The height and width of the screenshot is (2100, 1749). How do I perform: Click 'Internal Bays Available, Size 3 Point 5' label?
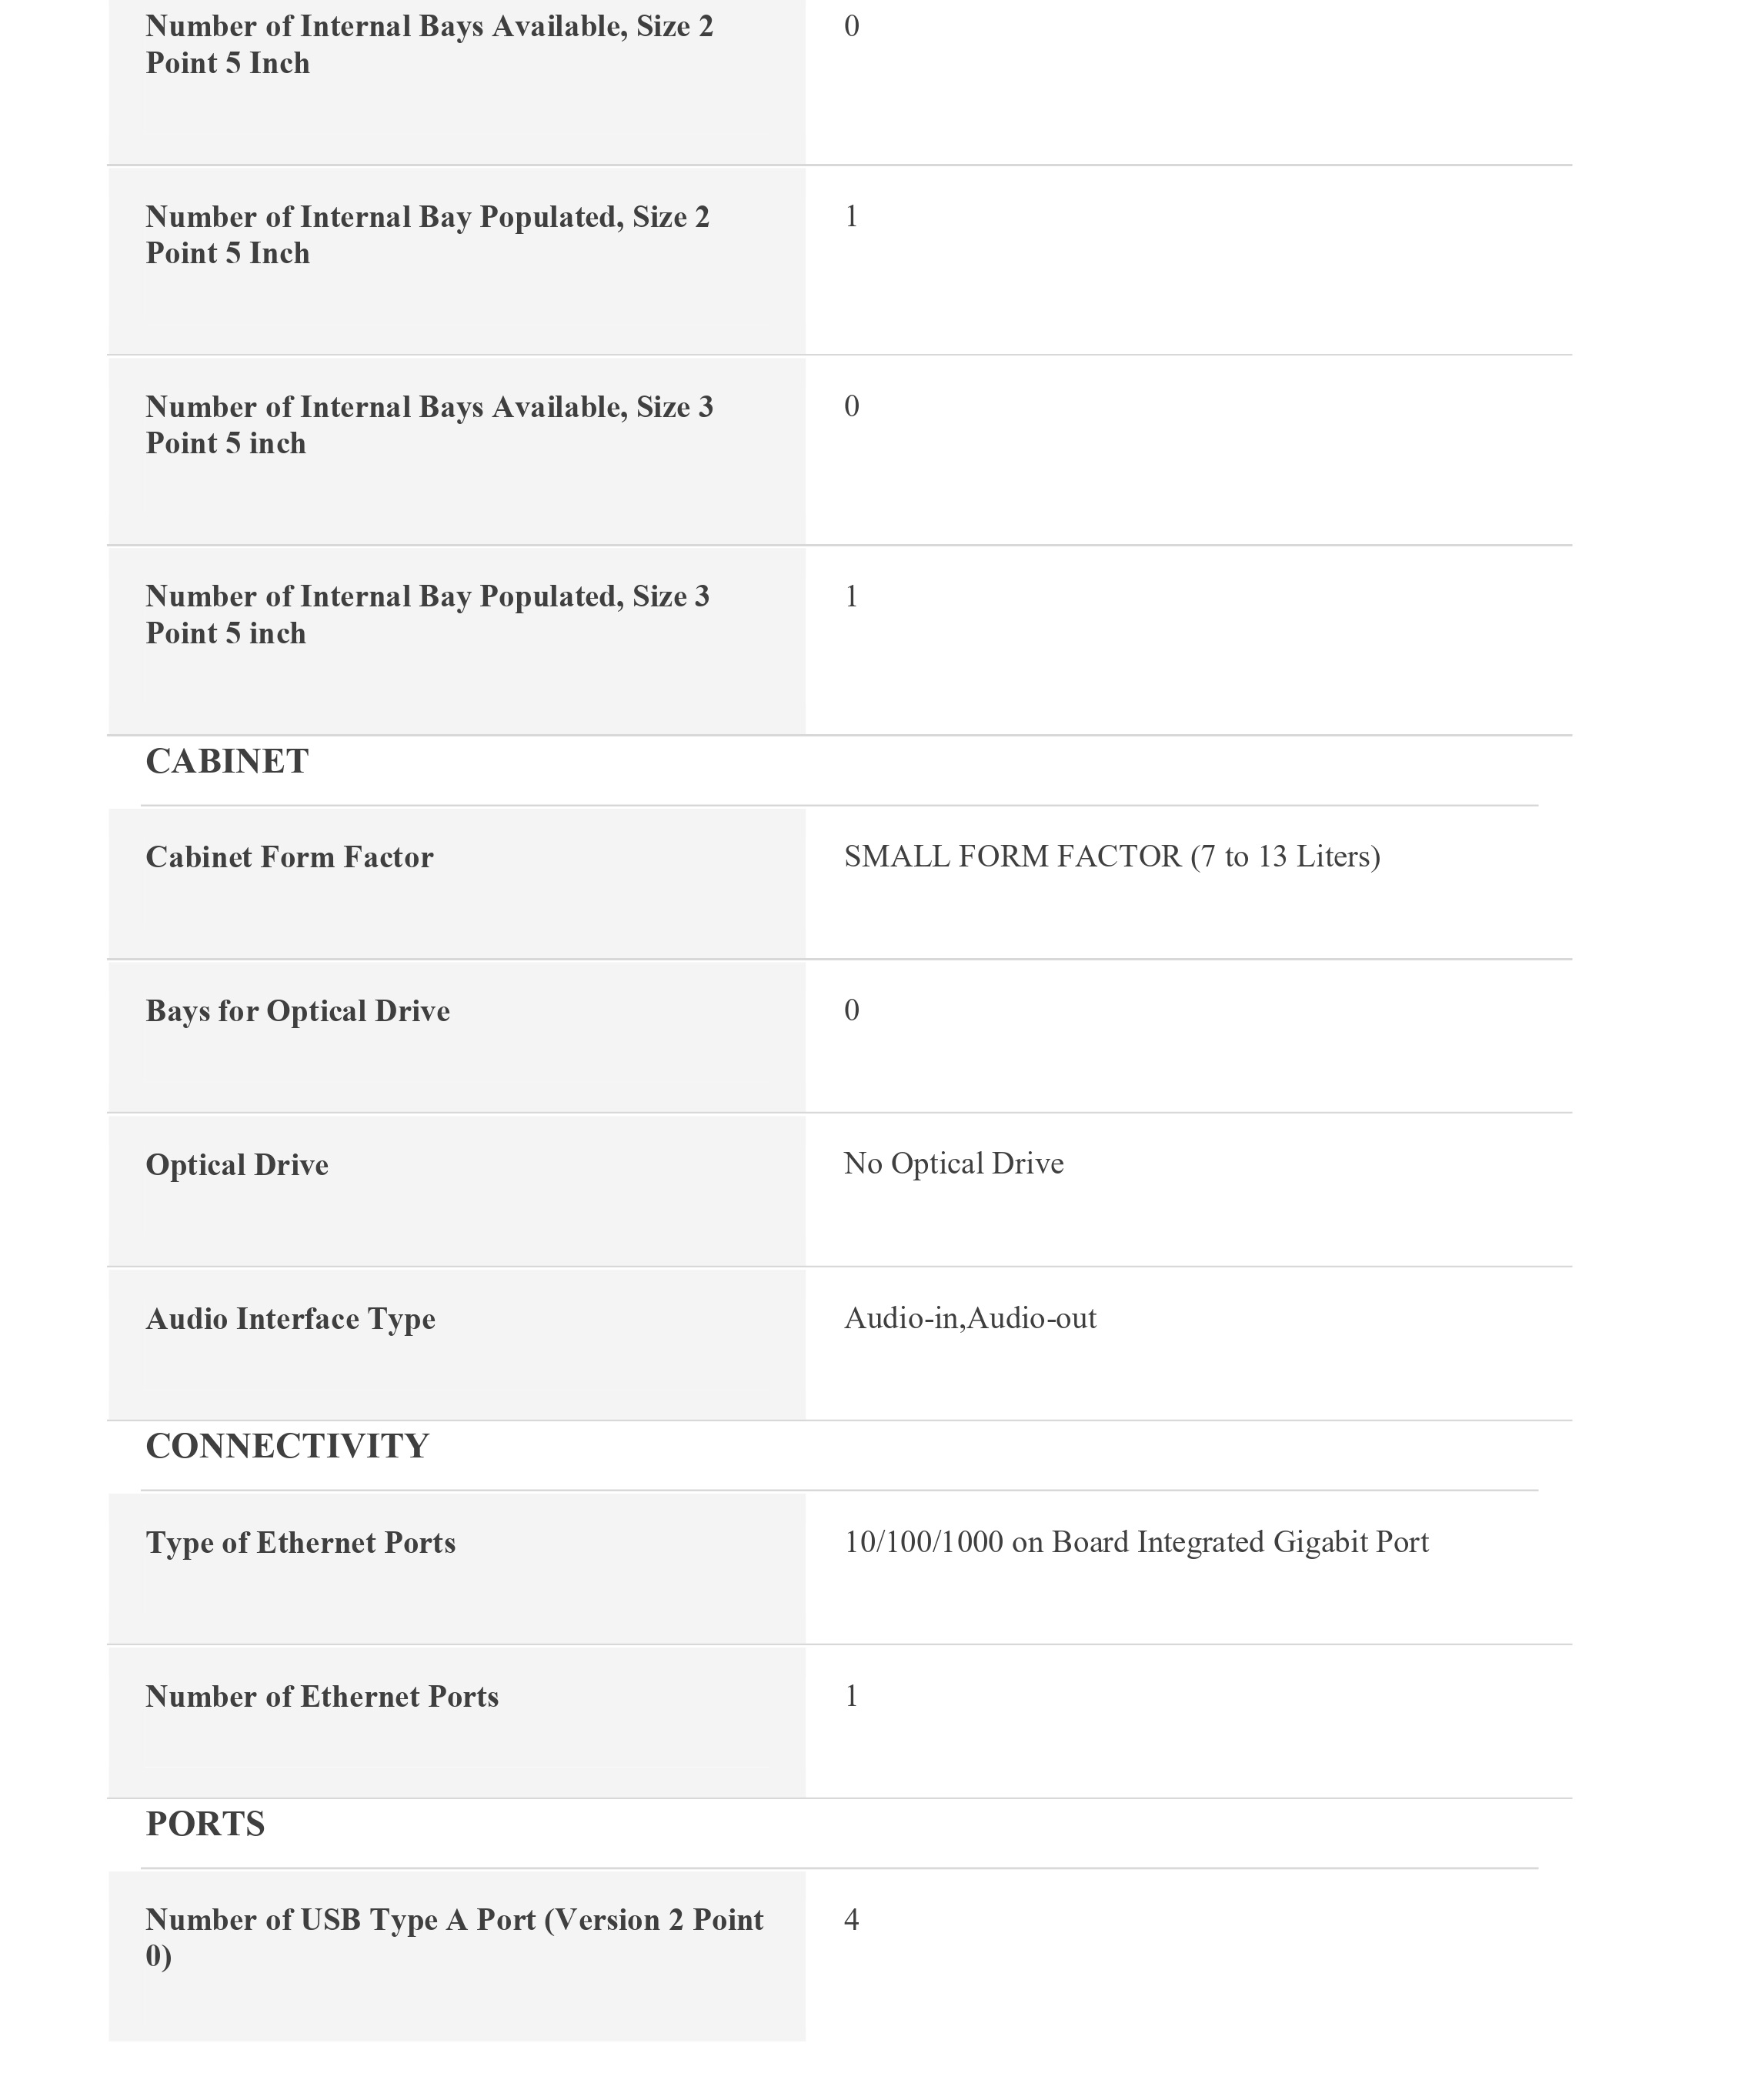429,425
